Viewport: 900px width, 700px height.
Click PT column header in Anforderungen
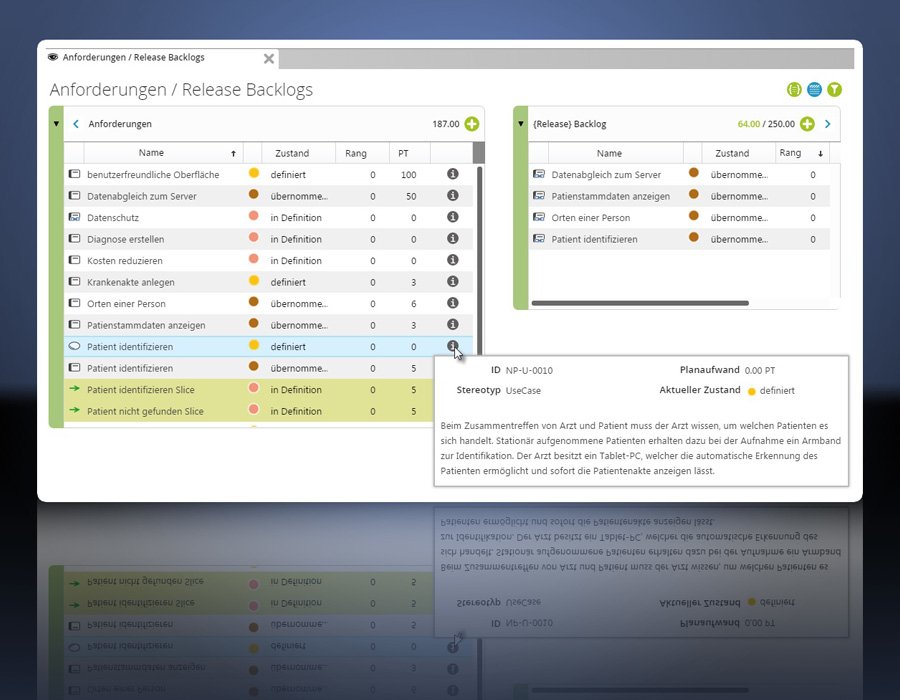pos(403,153)
